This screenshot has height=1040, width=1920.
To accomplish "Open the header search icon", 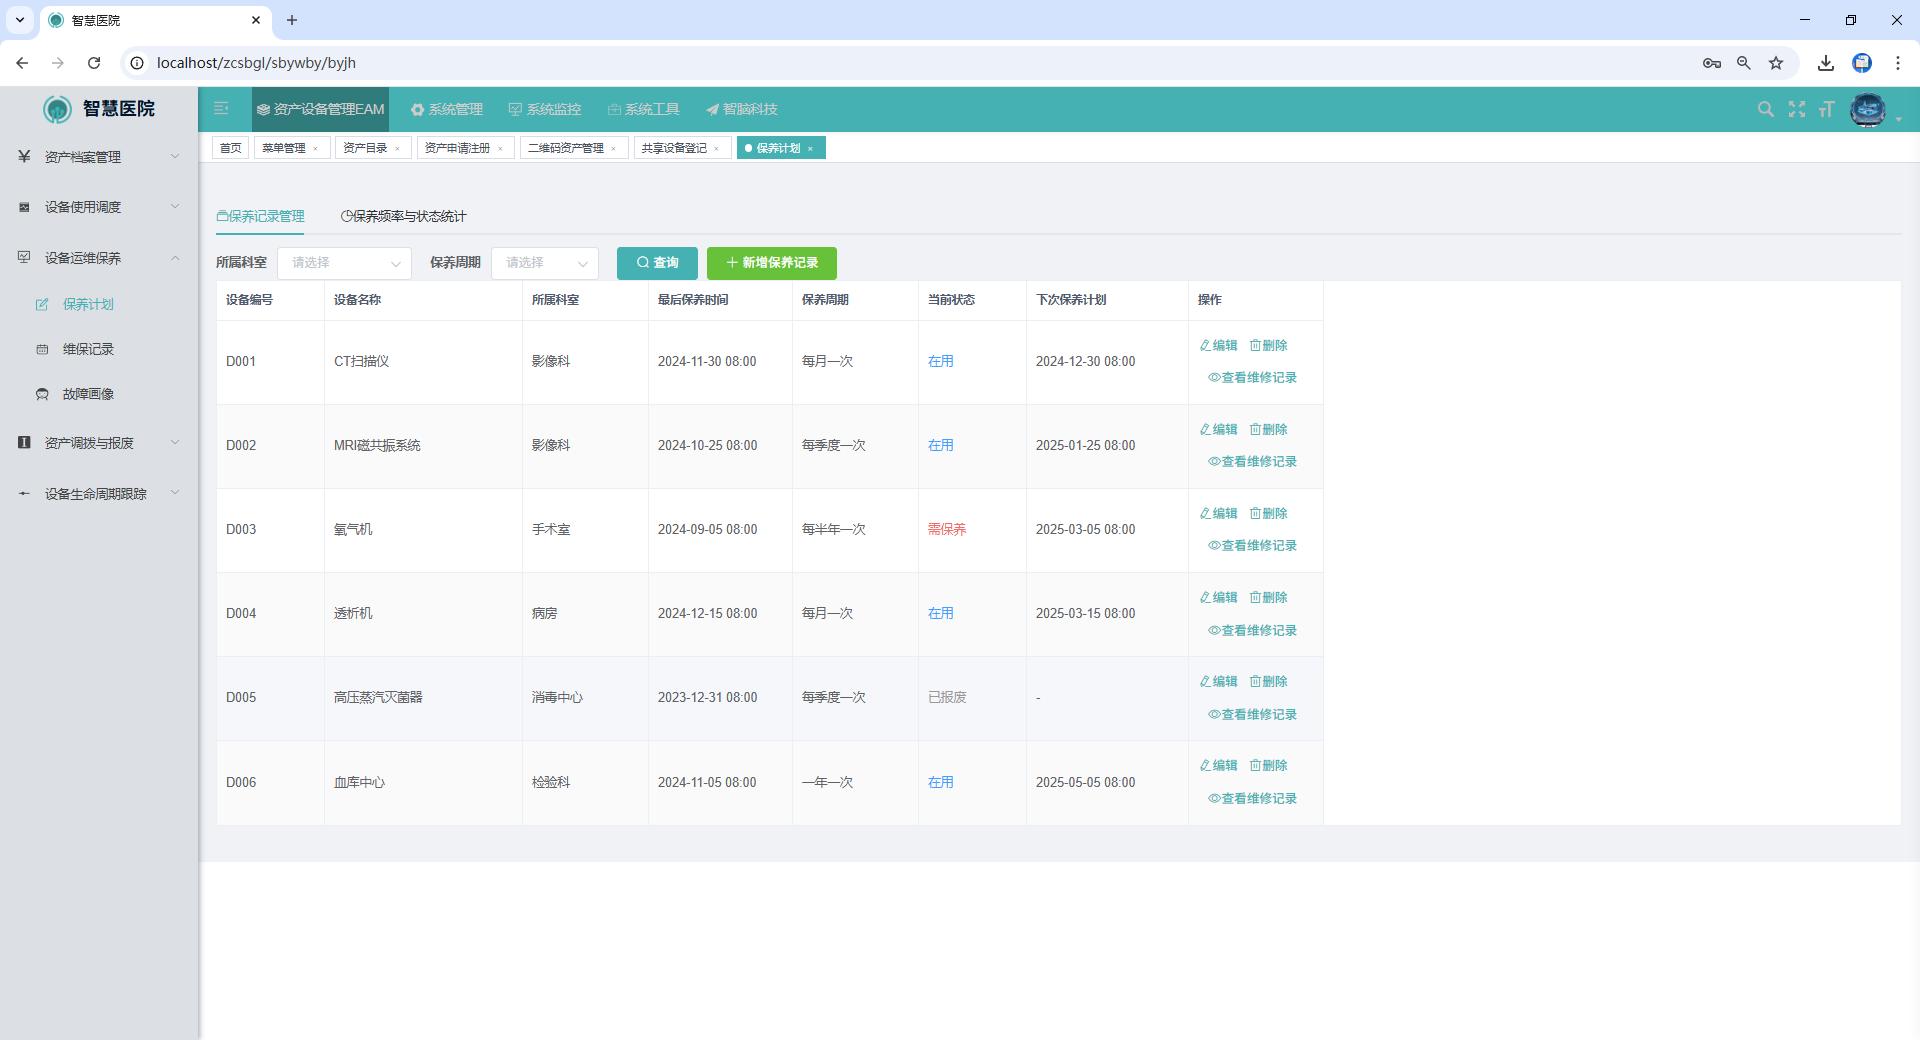I will coord(1765,109).
